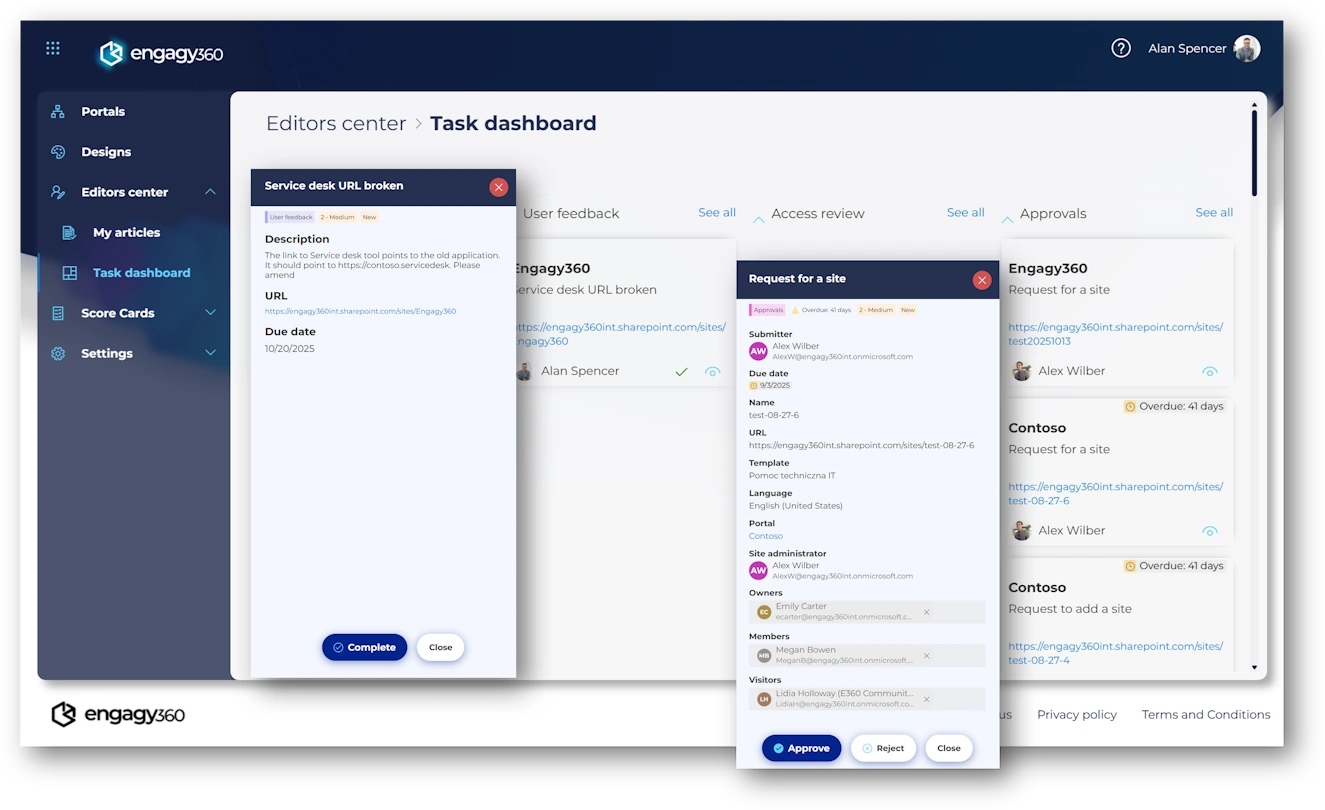Click Alan Spencer's profile avatar

point(1246,48)
